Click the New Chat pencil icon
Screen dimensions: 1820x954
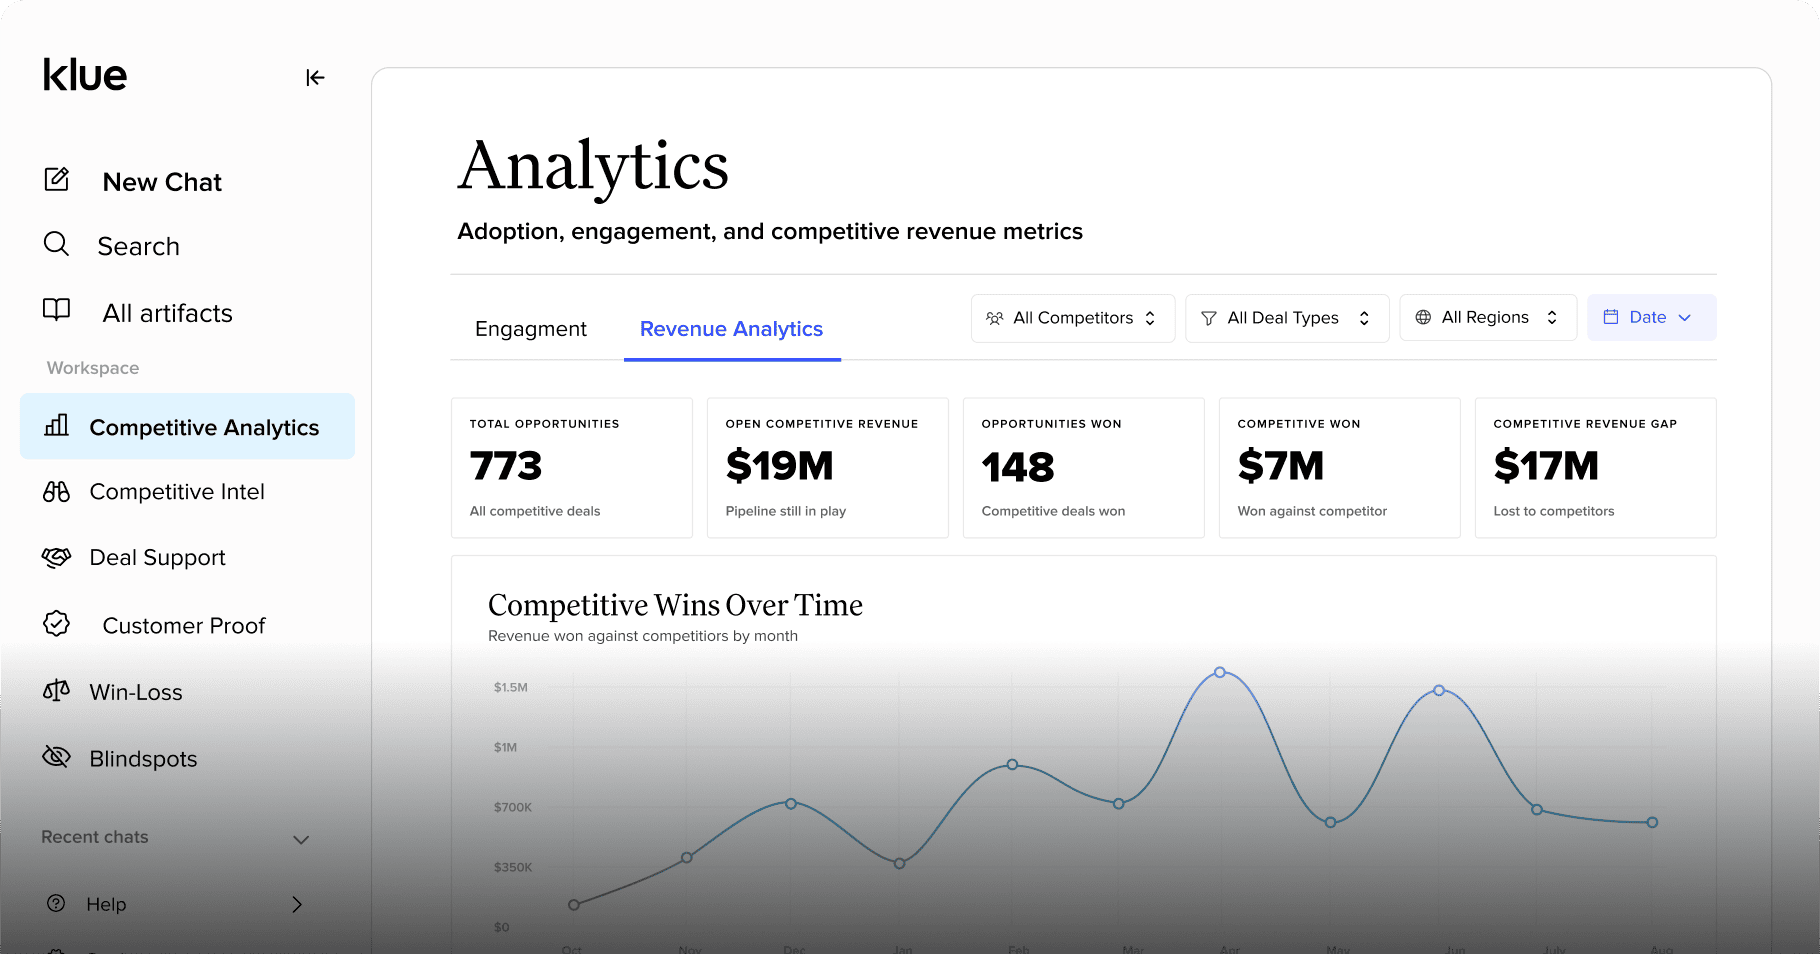(x=57, y=180)
